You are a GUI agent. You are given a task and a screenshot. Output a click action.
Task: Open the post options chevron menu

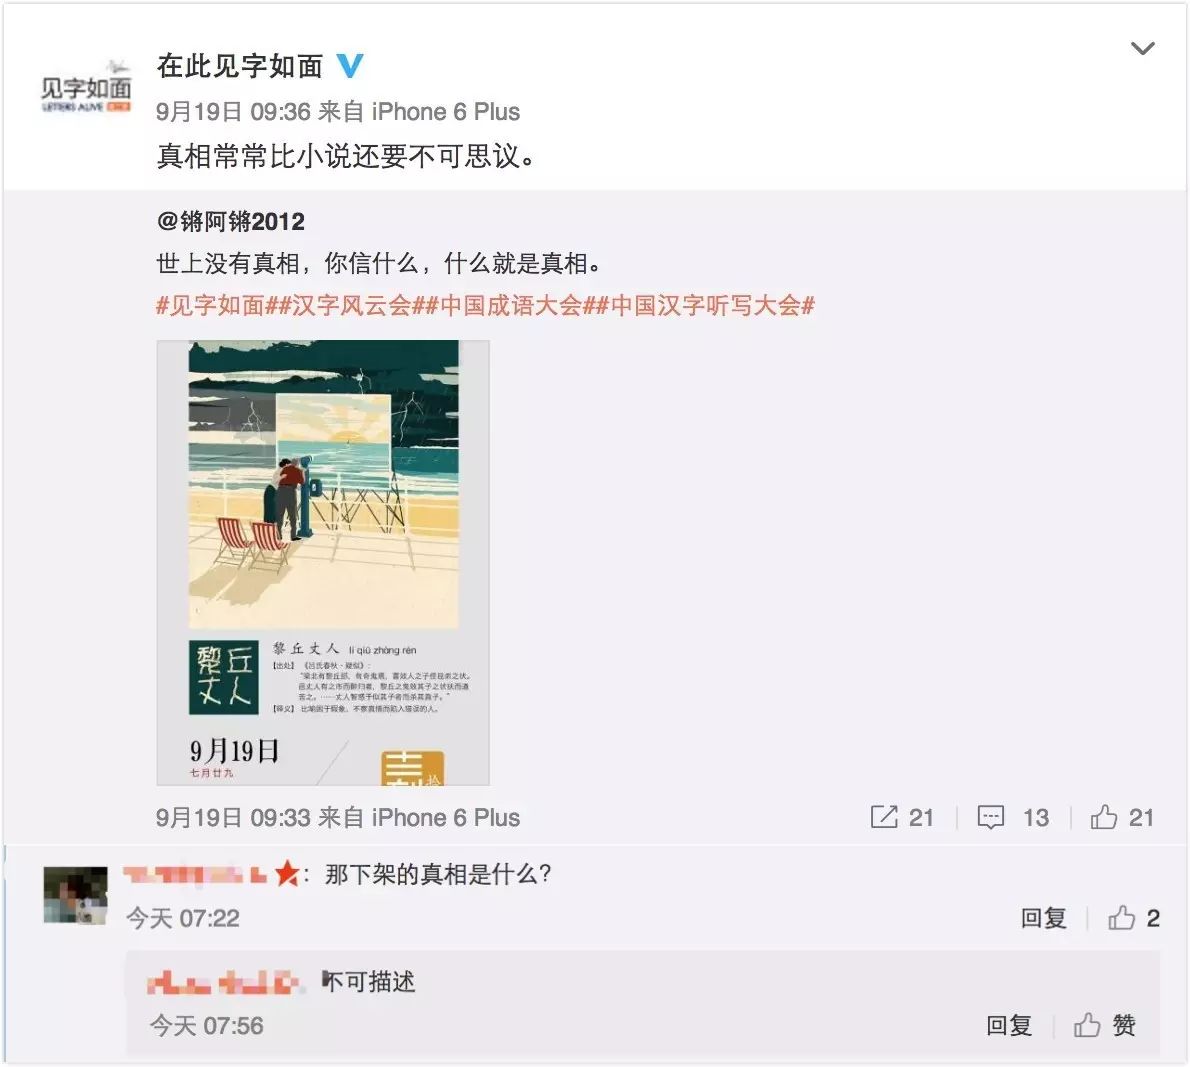click(1142, 49)
